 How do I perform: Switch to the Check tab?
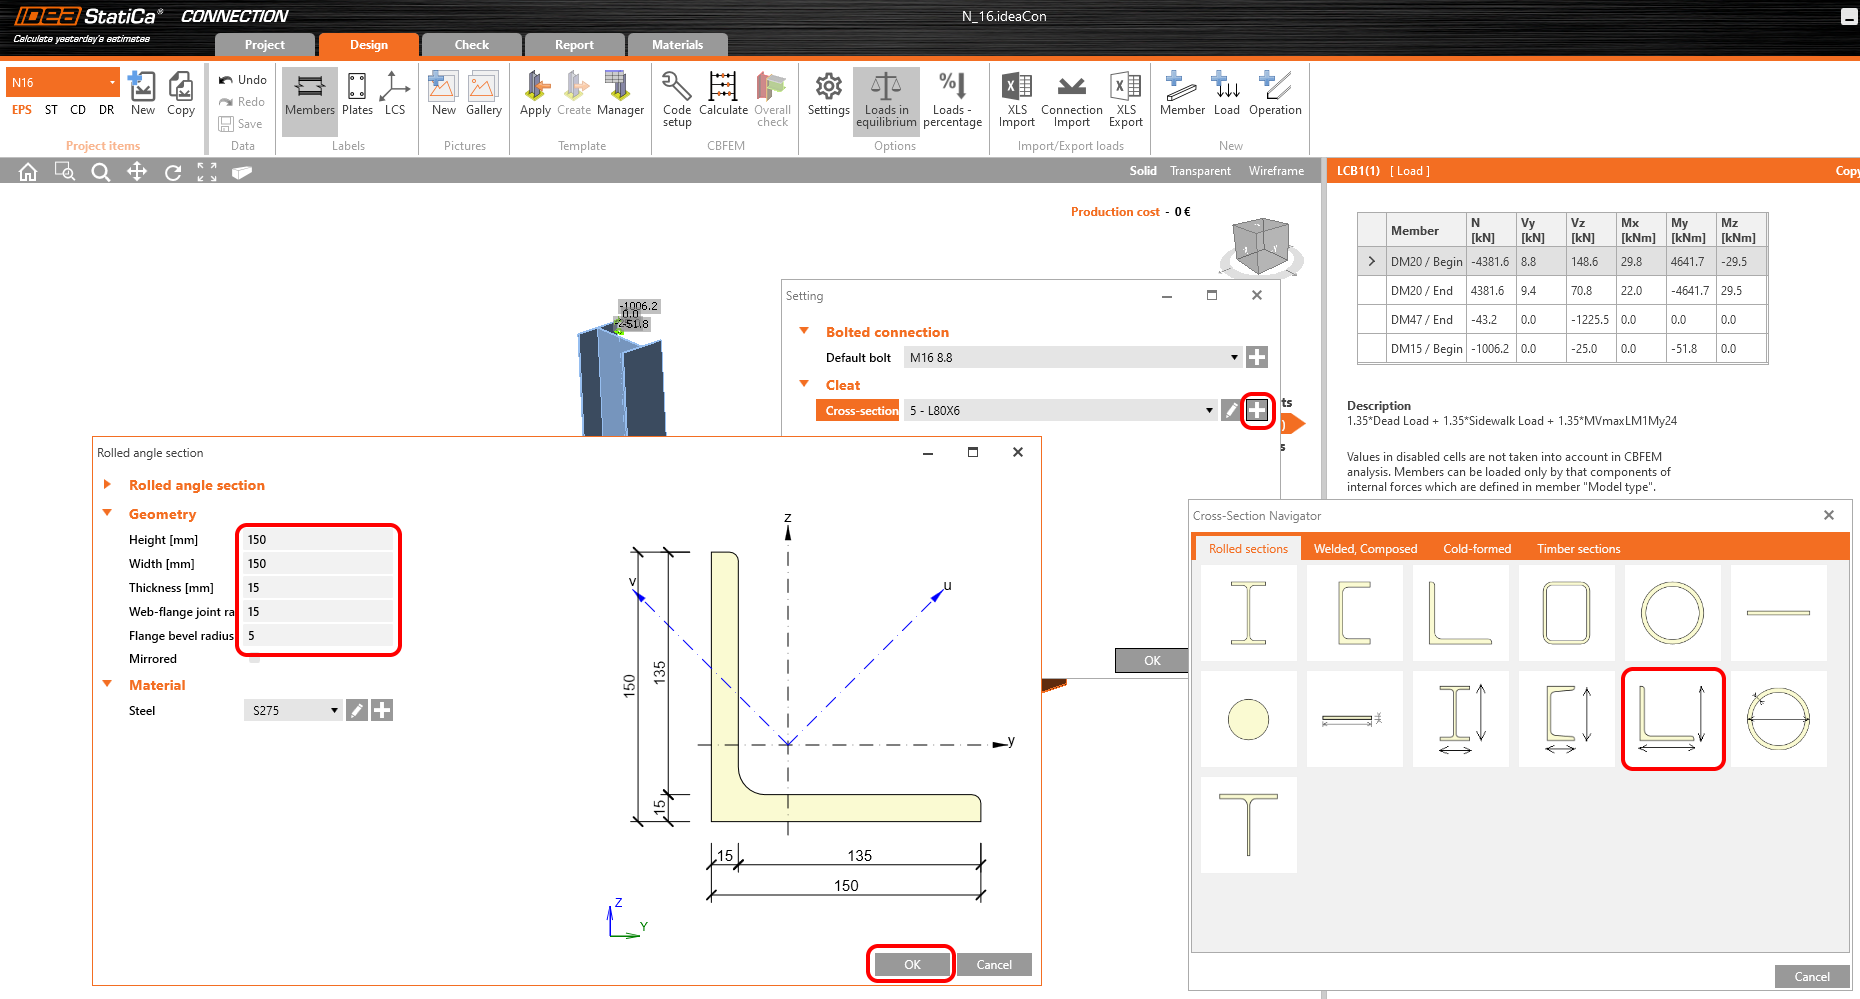pos(471,45)
